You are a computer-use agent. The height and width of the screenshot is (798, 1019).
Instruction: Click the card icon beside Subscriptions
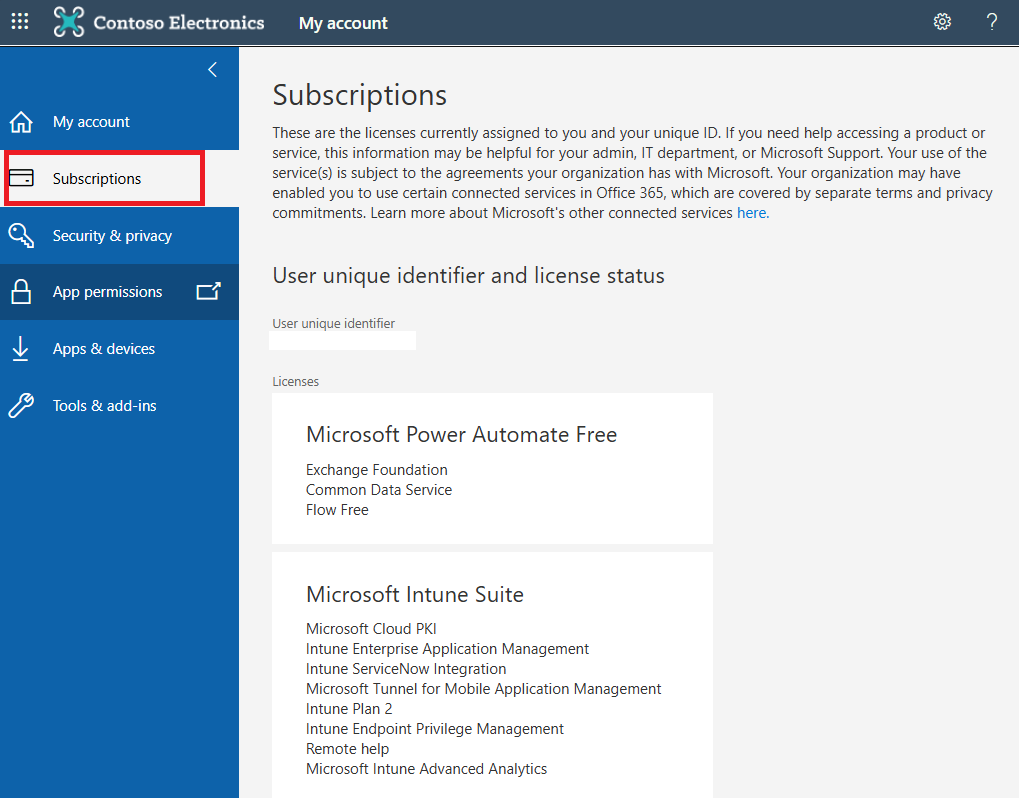[x=21, y=178]
